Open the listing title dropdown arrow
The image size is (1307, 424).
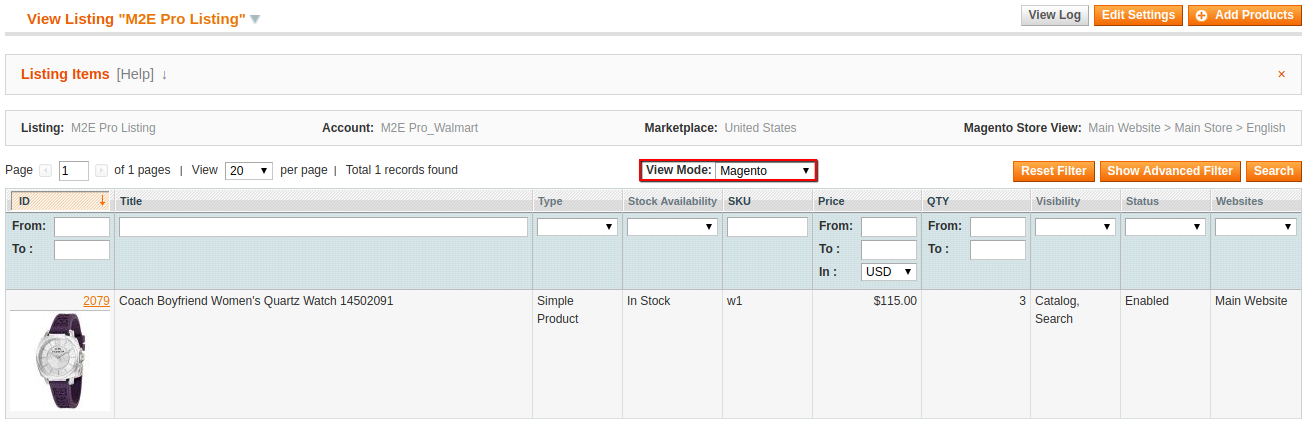[255, 19]
